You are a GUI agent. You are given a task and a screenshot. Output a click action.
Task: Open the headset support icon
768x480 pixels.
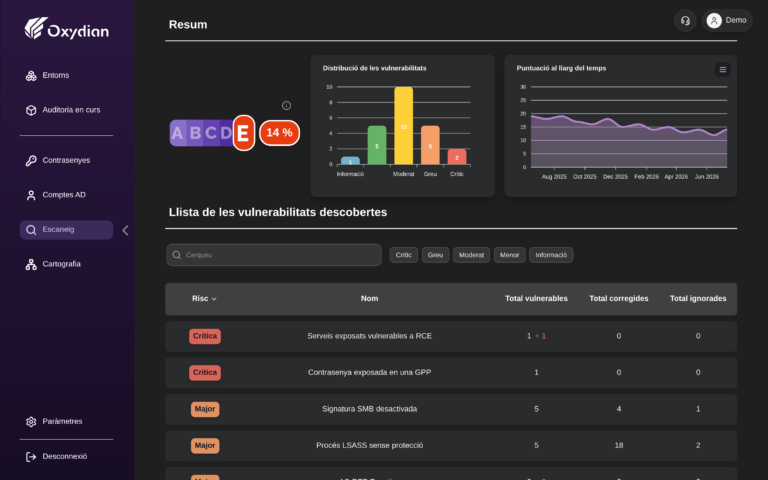(685, 21)
